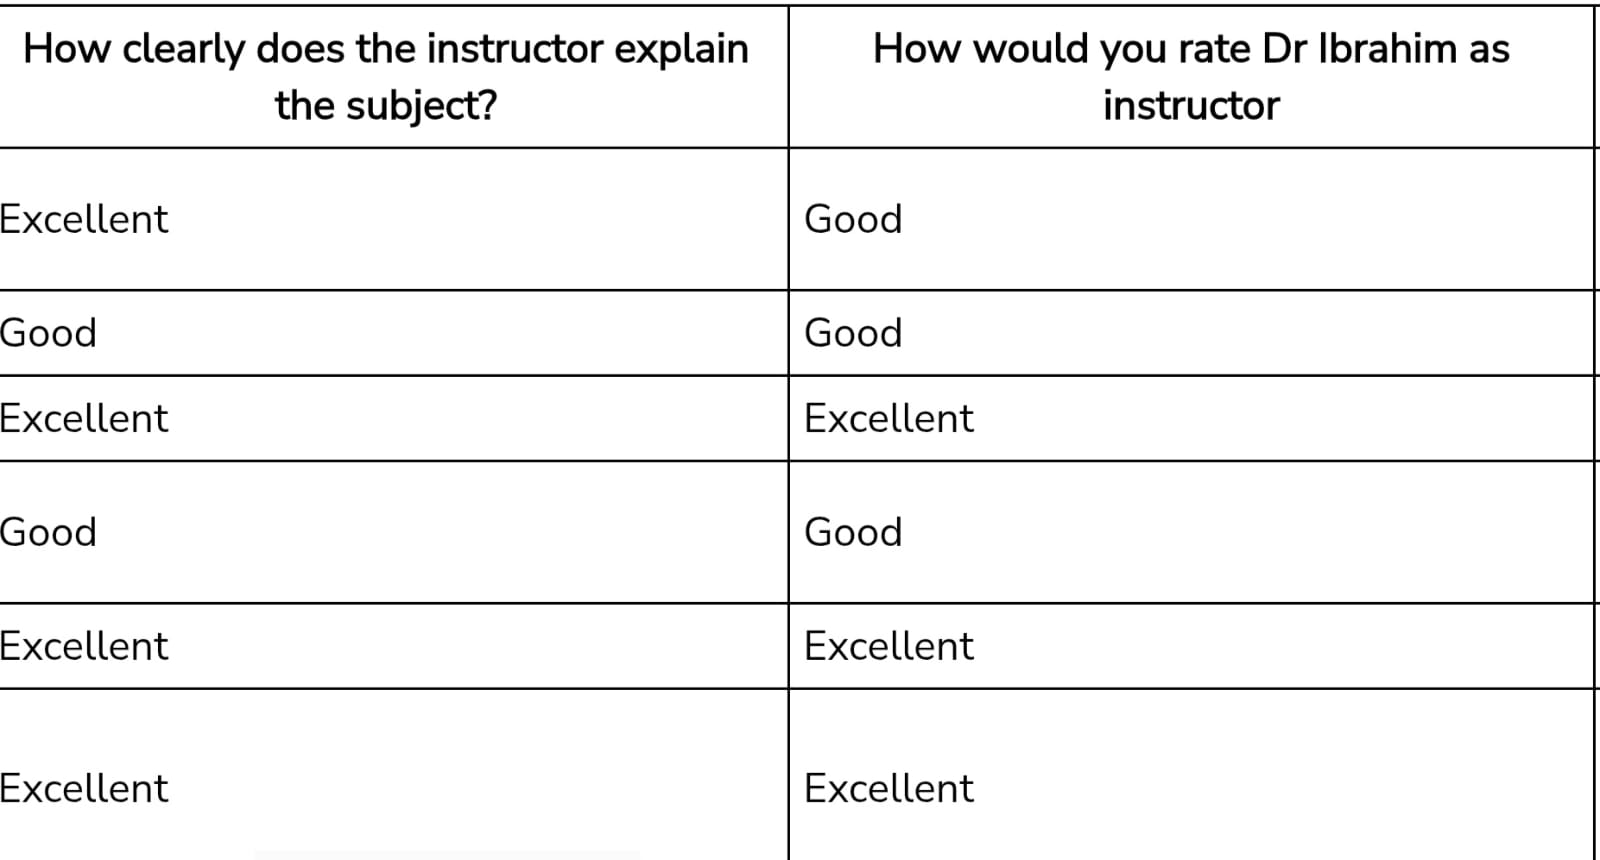
Task: Click blank space right of first-row 'Excellent' clarity cell
Action: click(480, 219)
